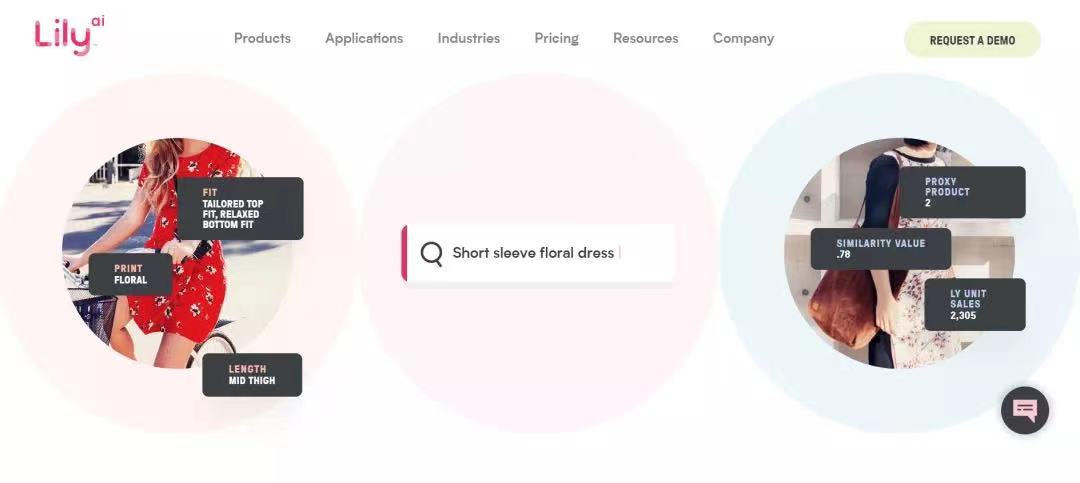Select the Length Mid Thigh tag
Viewport: 1080px width, 483px height.
252,375
